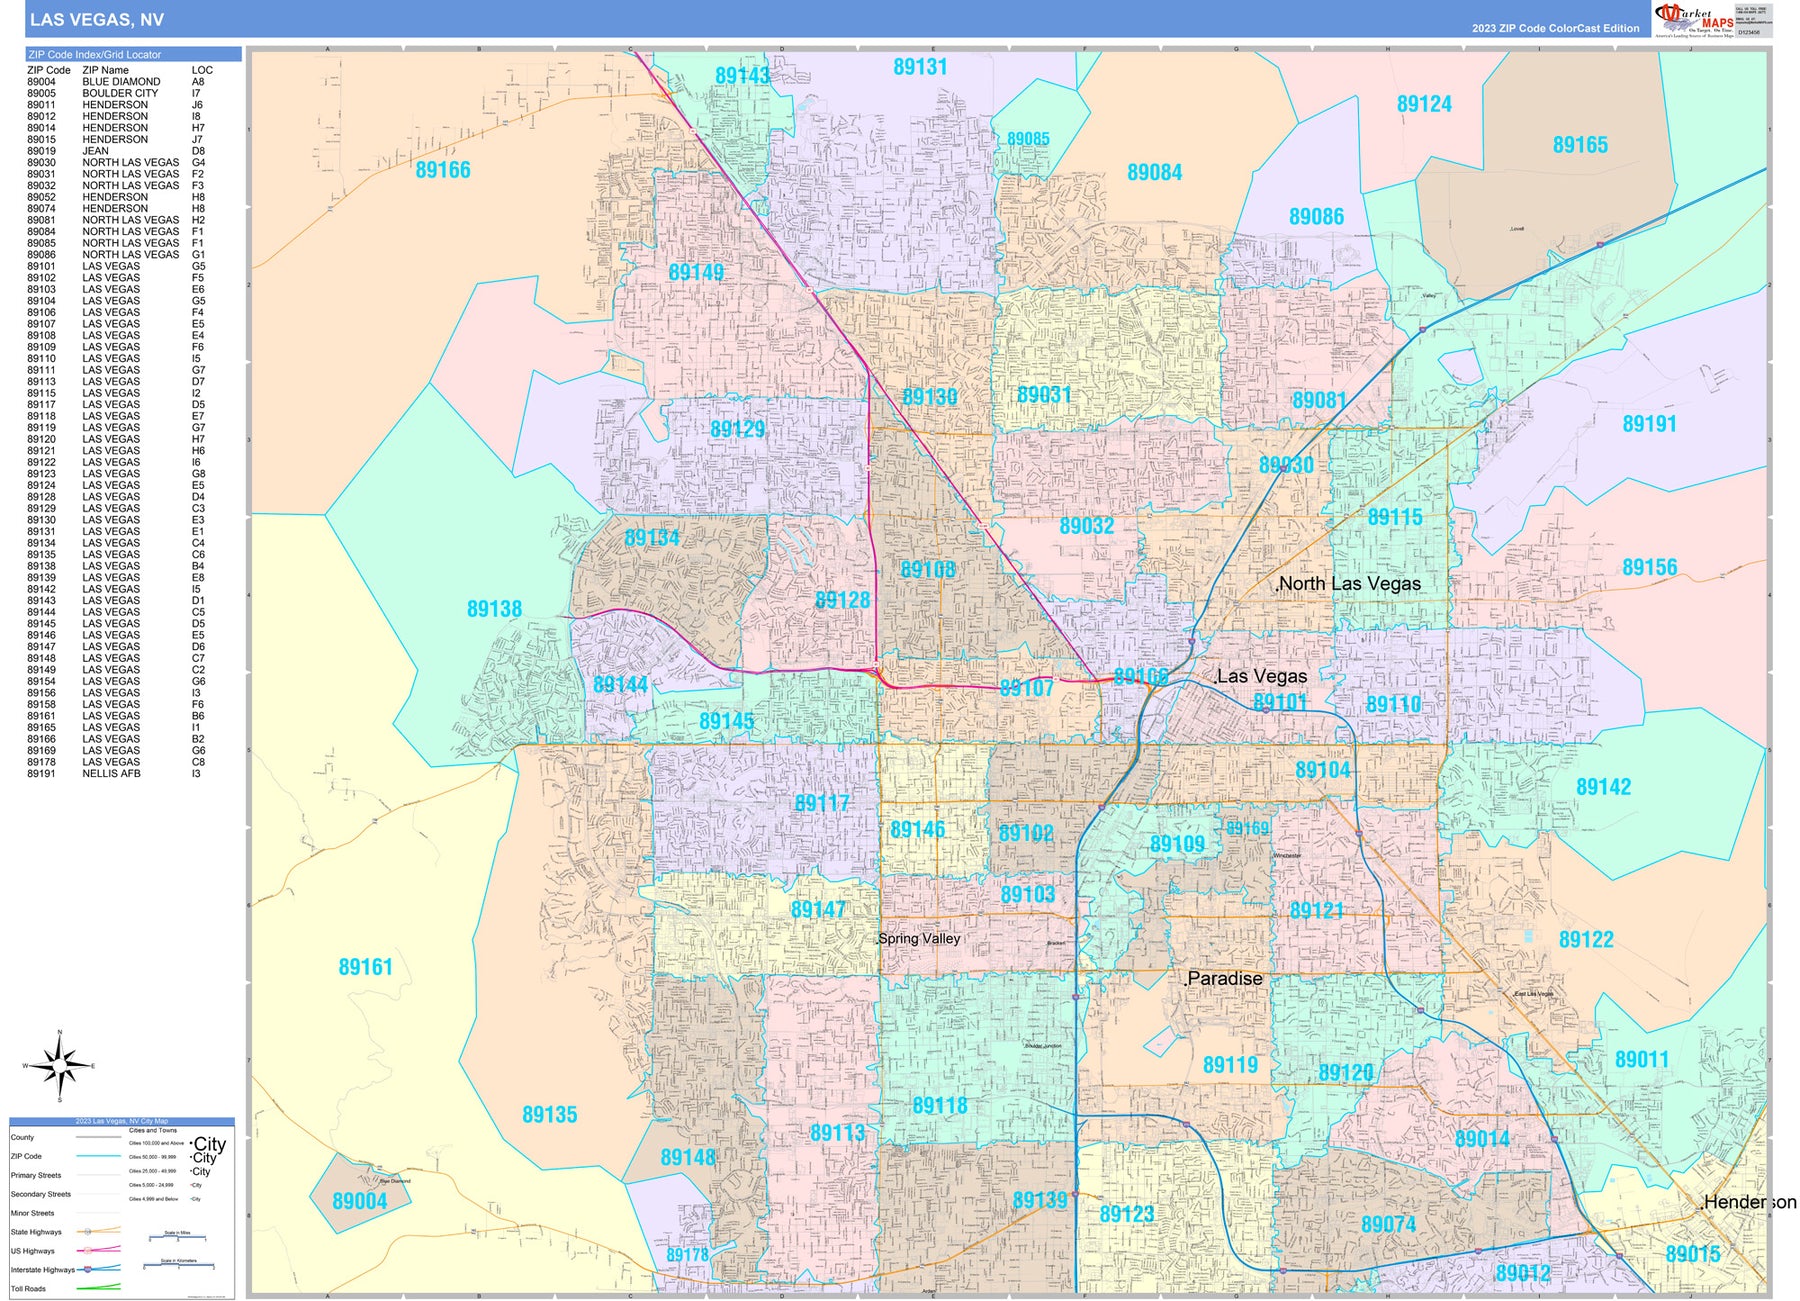Click the 89005 Boulder City index entry

[x=115, y=93]
